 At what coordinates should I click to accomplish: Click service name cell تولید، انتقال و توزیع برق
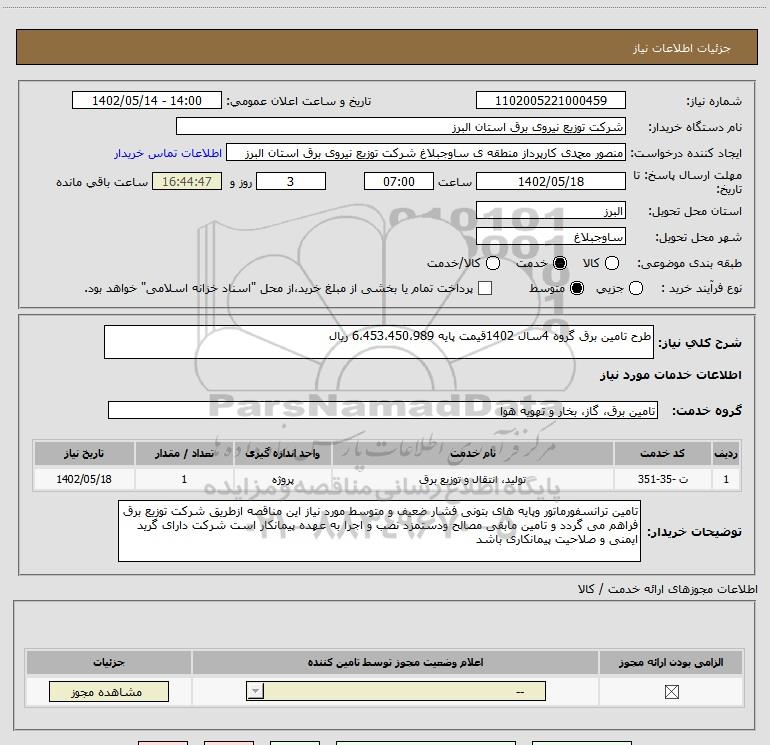tap(472, 479)
